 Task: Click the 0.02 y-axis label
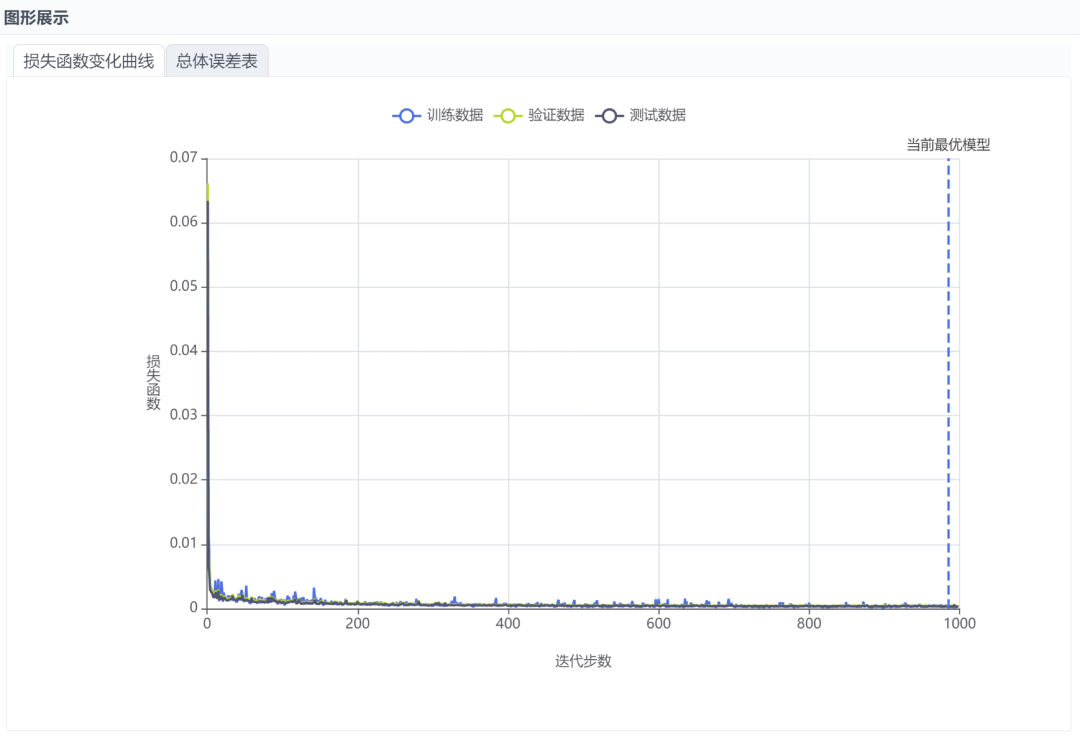coord(184,479)
